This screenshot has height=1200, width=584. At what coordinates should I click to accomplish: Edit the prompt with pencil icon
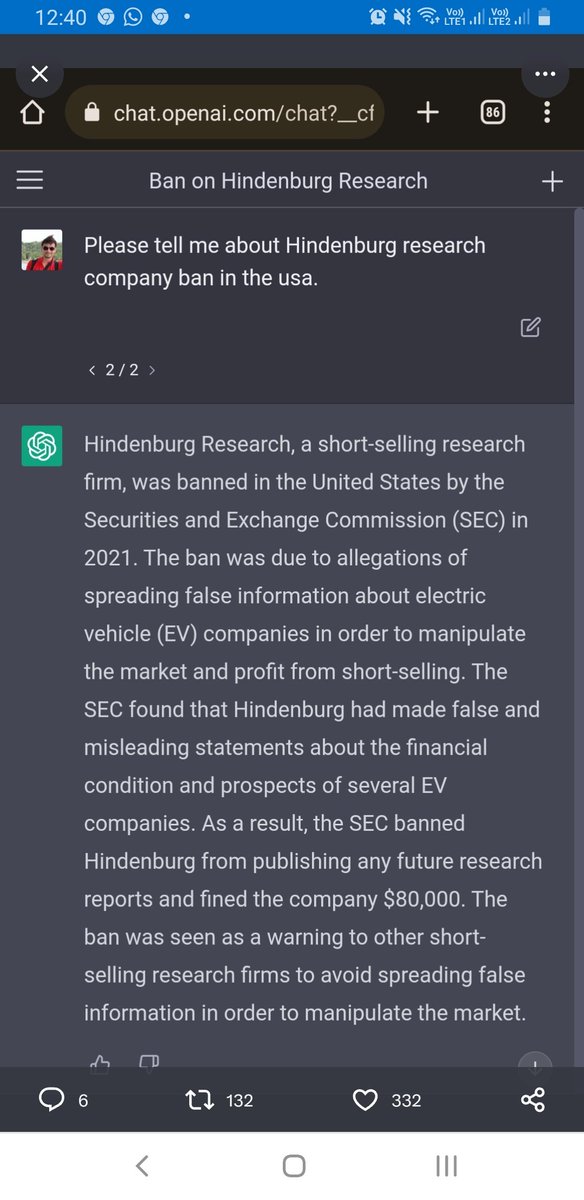point(531,326)
